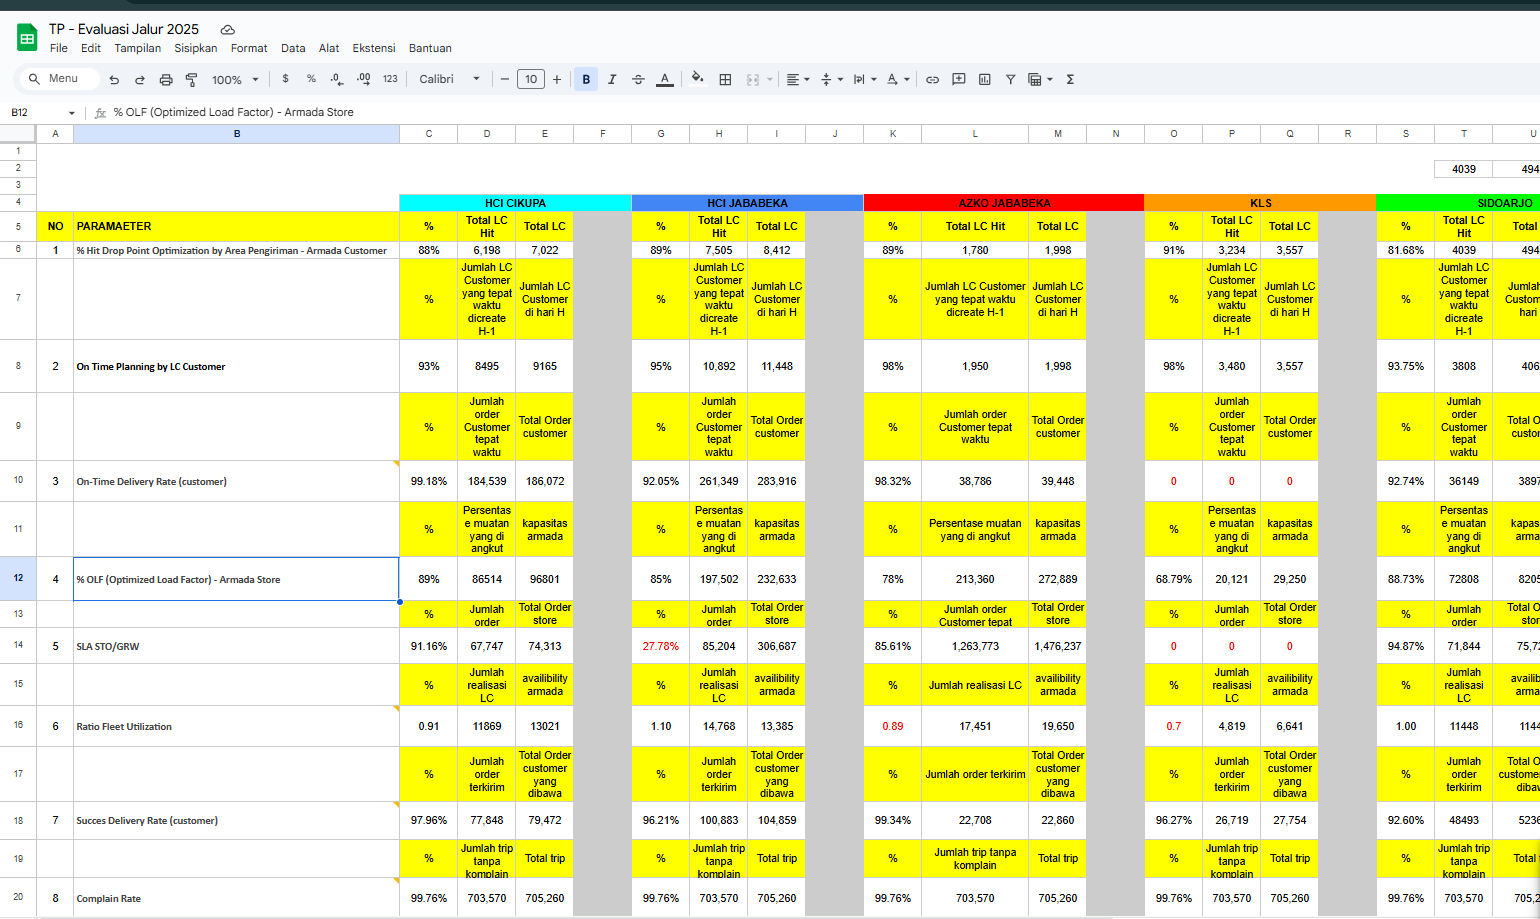1540x919 pixels.
Task: Open the Calibri font dropdown
Action: tap(448, 79)
